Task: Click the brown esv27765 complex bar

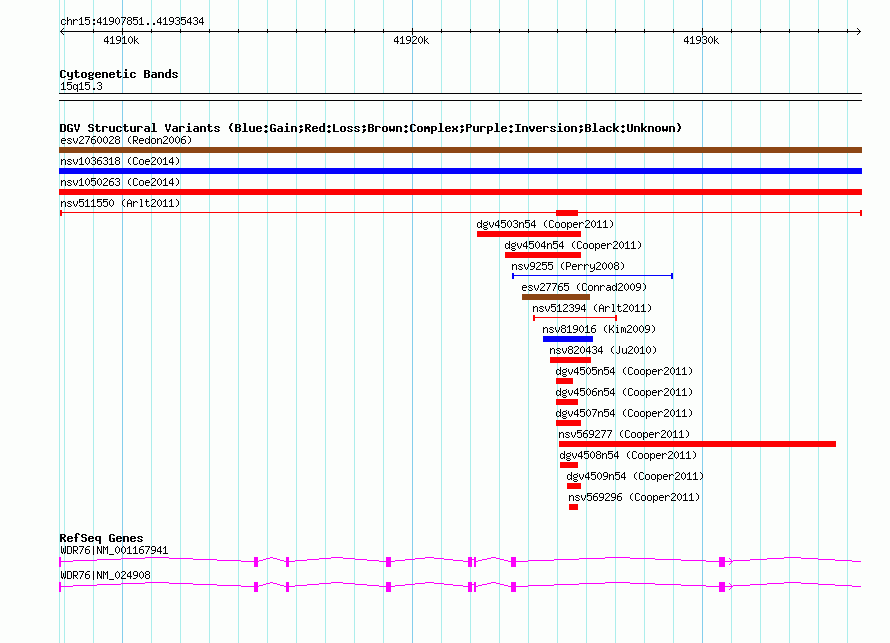Action: tap(556, 297)
